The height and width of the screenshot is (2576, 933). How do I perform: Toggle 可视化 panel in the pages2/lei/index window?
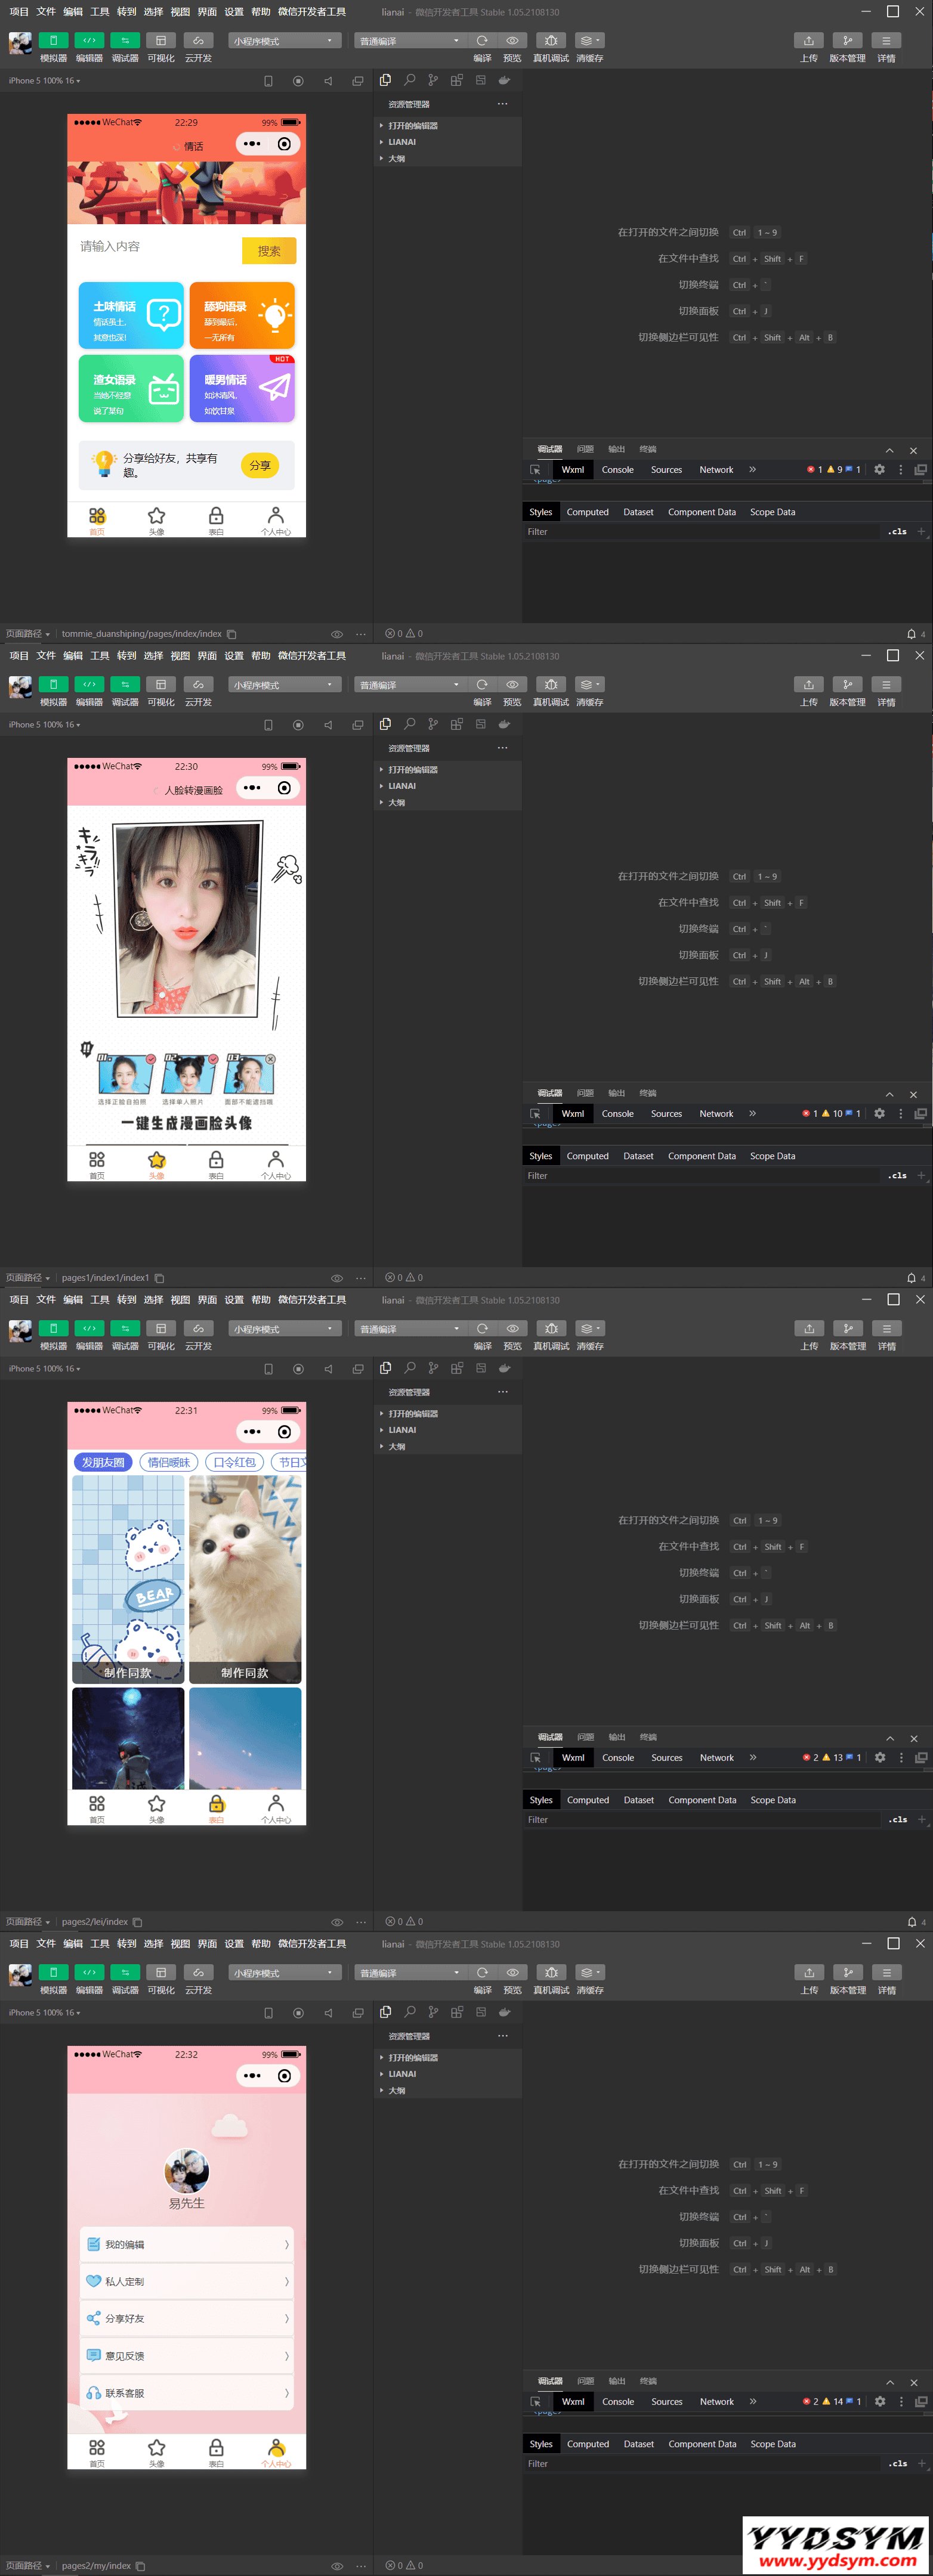[161, 1329]
